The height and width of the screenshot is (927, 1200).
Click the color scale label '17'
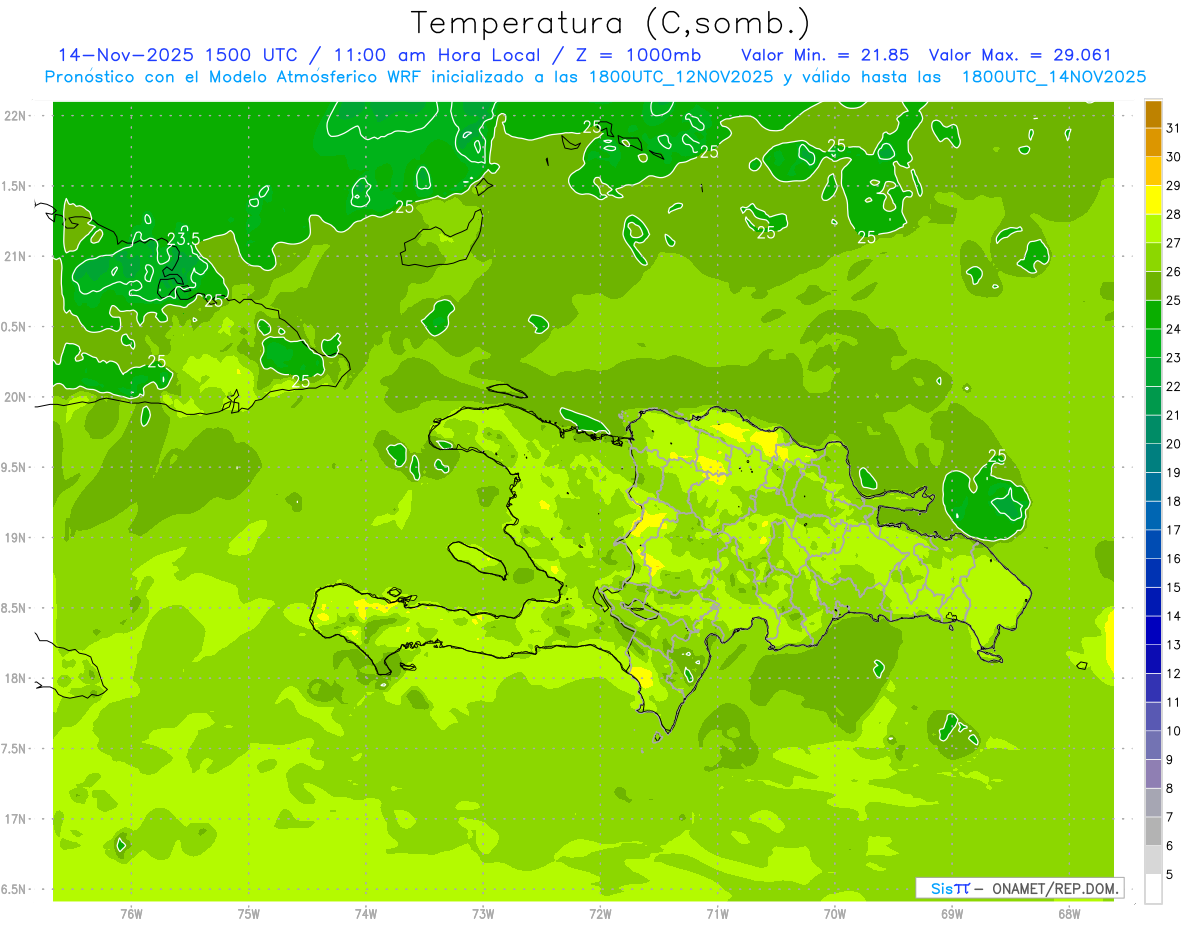(1174, 530)
